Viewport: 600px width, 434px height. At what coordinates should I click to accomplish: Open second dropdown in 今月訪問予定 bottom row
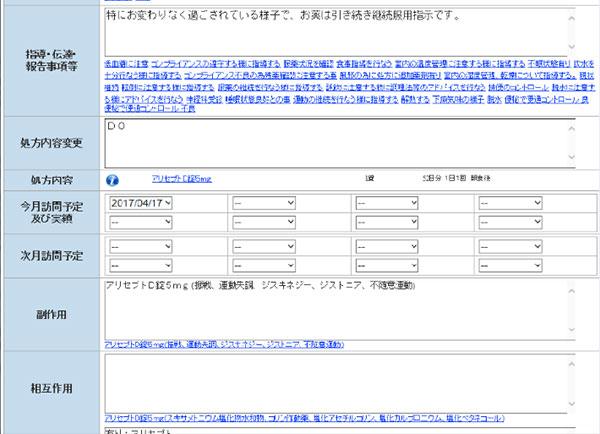(x=264, y=222)
